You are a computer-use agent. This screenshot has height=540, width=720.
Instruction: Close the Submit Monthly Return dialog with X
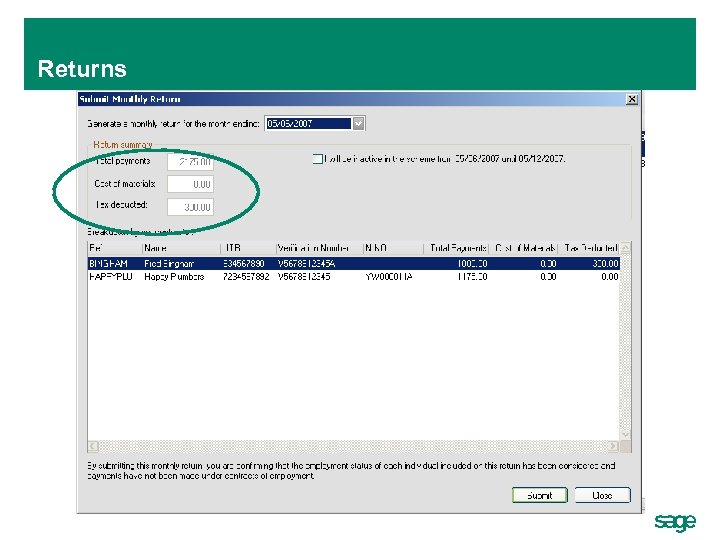pos(632,99)
